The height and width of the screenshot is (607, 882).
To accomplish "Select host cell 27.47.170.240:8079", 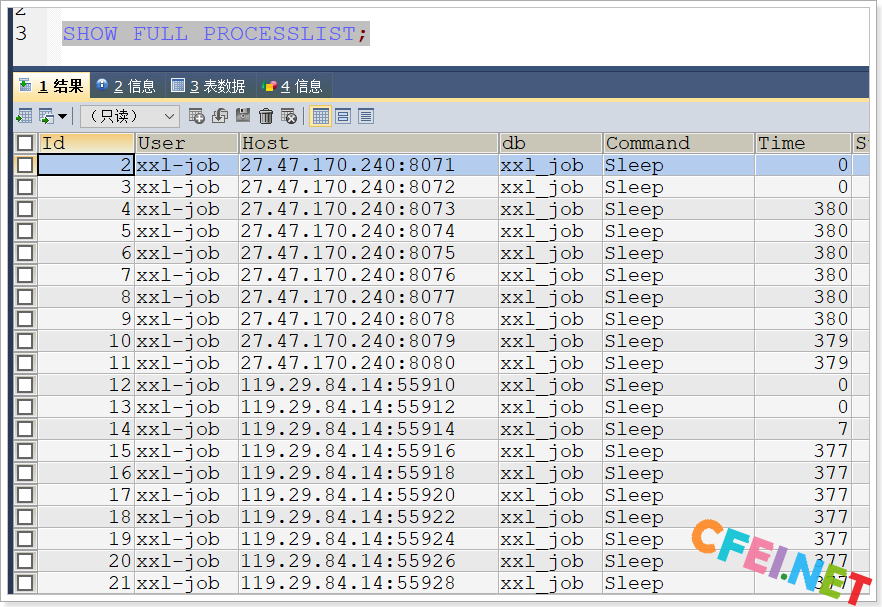I will tap(368, 341).
